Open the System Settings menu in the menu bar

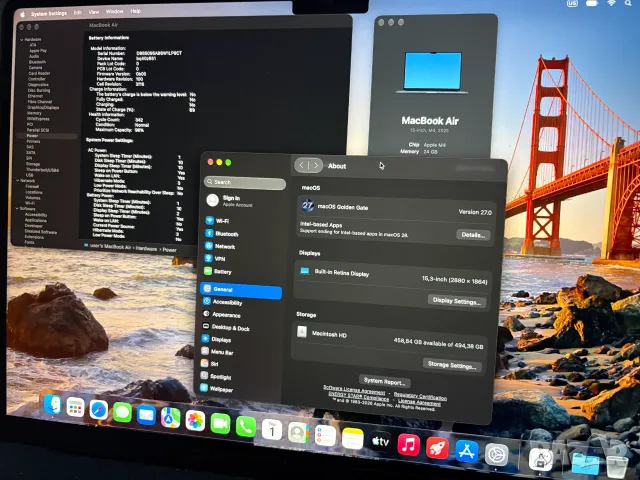point(49,13)
